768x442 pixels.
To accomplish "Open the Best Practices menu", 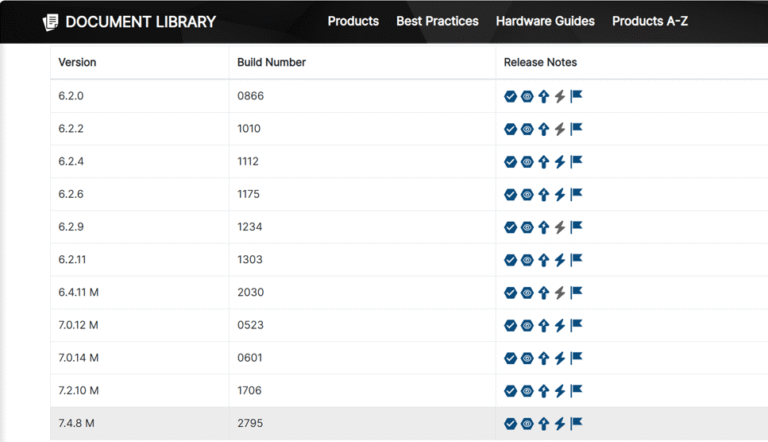I will (x=437, y=21).
